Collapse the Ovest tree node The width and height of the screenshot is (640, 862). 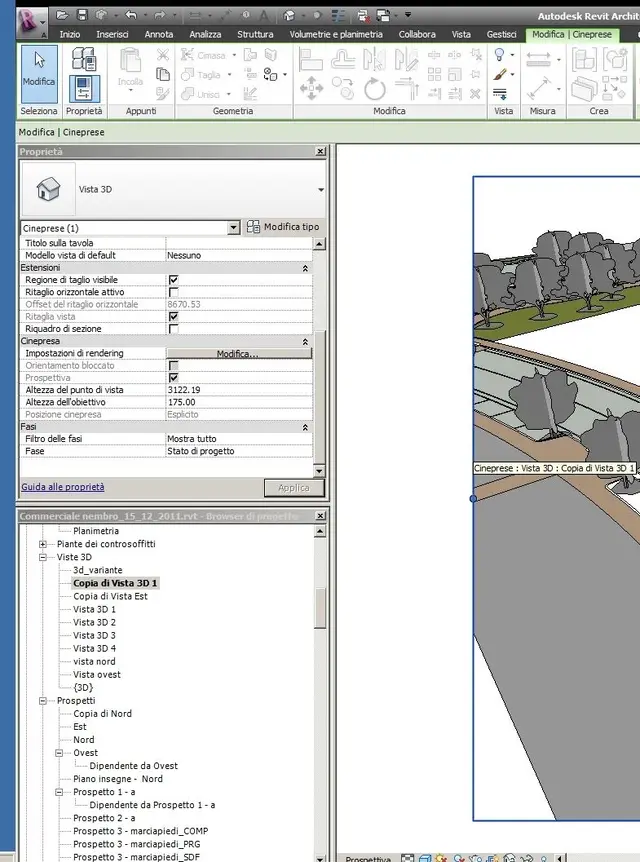[59, 753]
